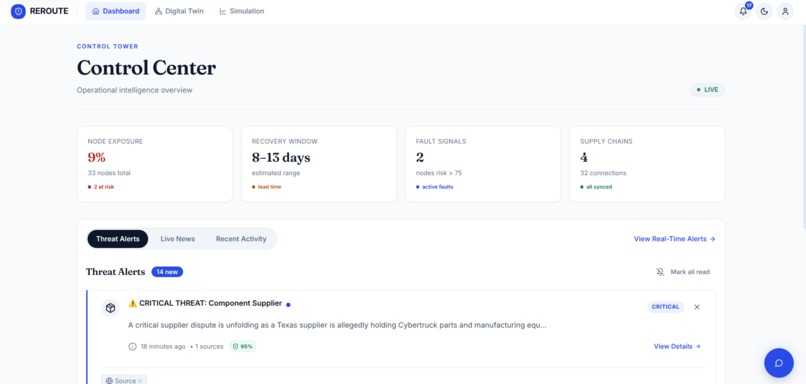Viewport: 806px width, 384px height.
Task: Click the CRITICAL severity badge
Action: pyautogui.click(x=666, y=307)
